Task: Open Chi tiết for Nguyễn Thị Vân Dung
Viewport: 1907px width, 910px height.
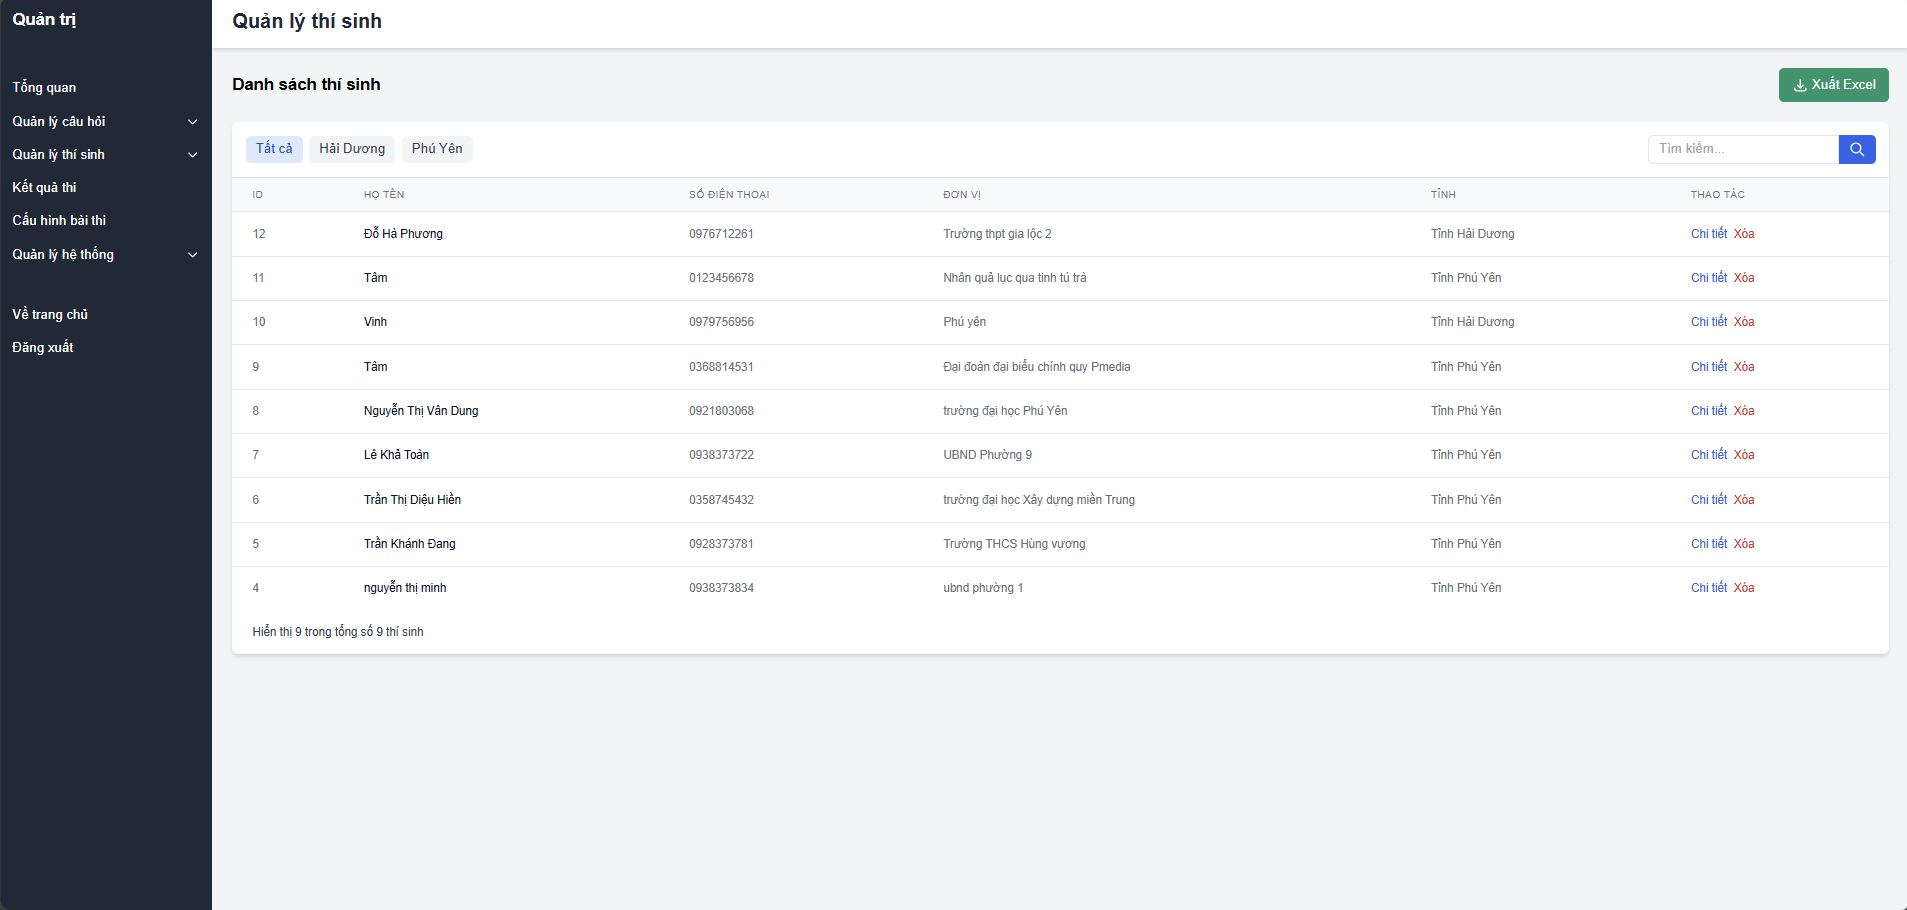Action: (1708, 411)
